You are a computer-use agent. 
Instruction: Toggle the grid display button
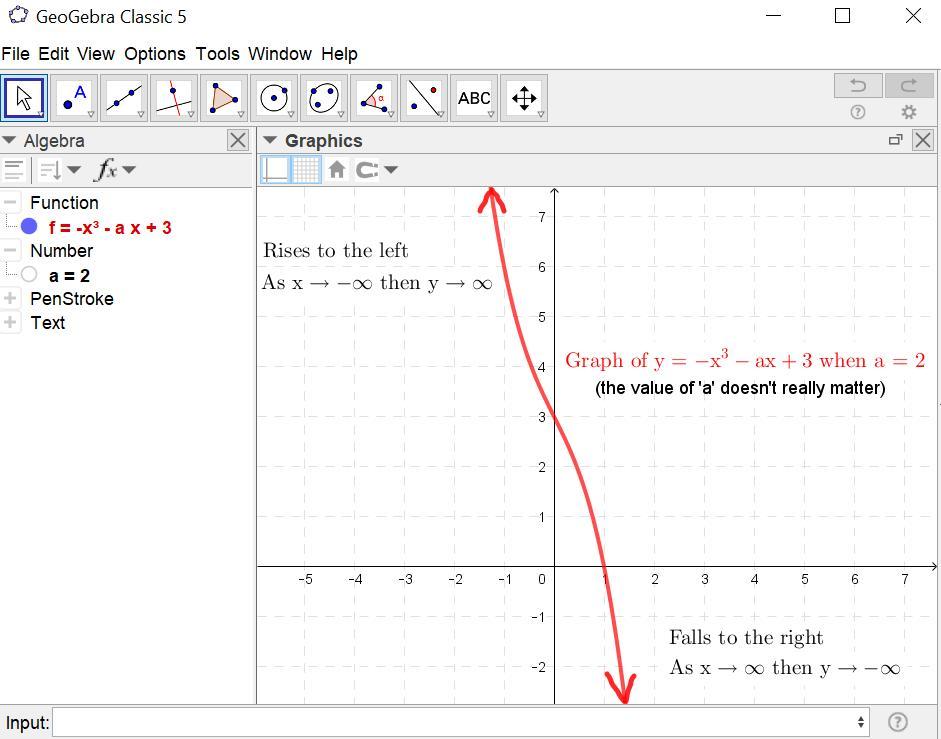(306, 169)
